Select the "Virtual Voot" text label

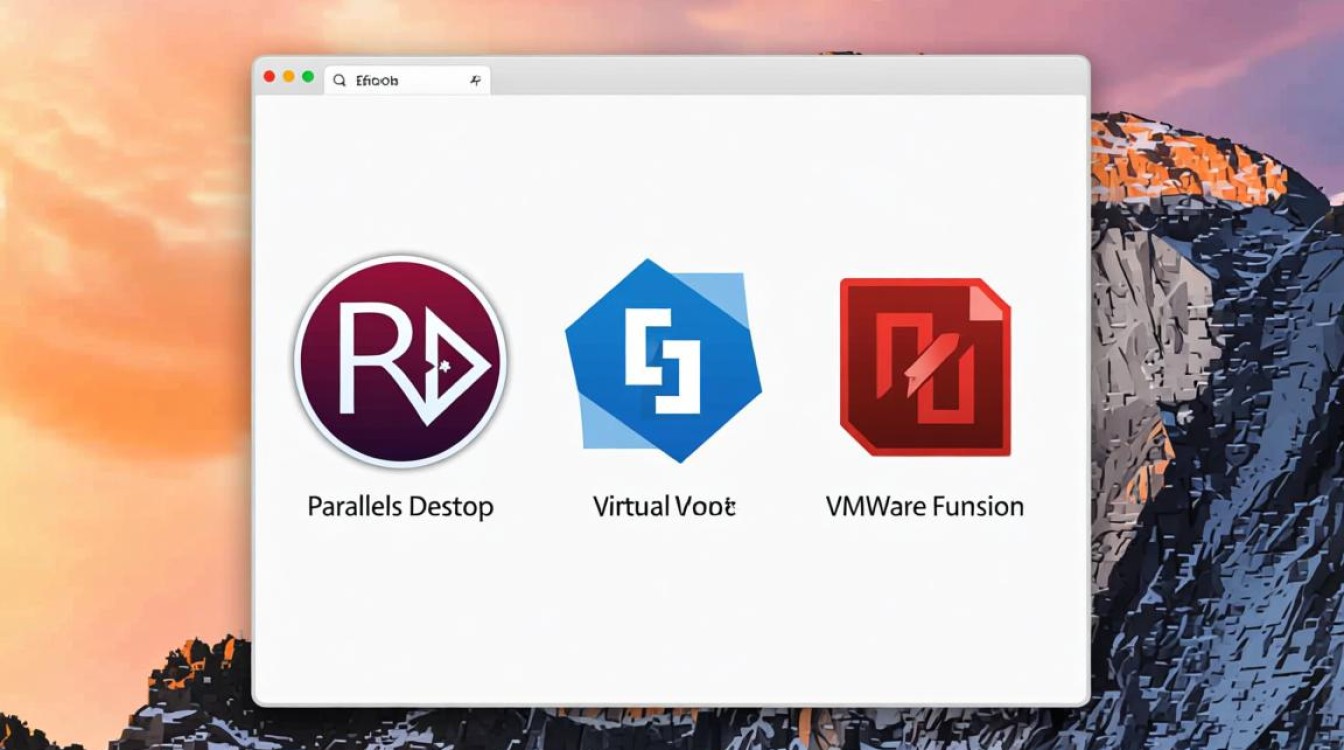664,506
